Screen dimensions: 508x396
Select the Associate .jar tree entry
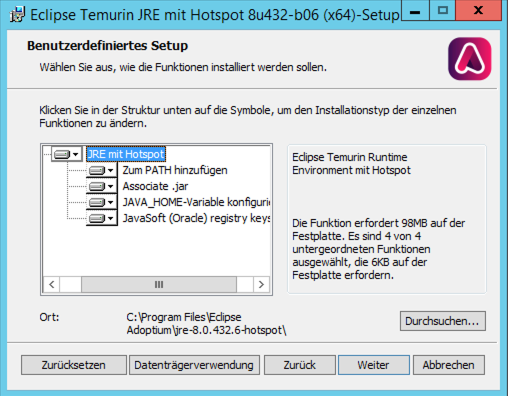click(x=155, y=186)
